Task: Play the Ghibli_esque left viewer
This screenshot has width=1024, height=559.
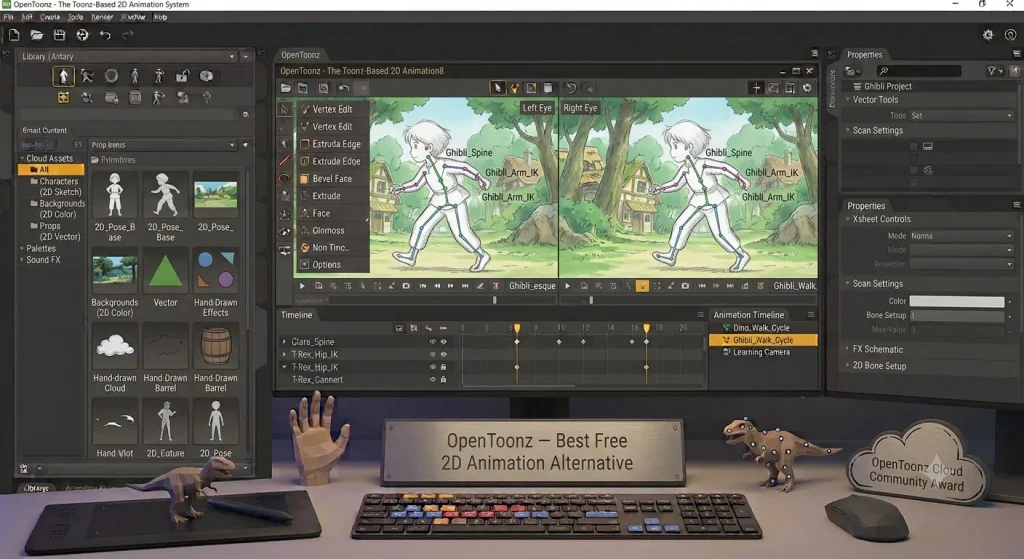Action: 302,286
